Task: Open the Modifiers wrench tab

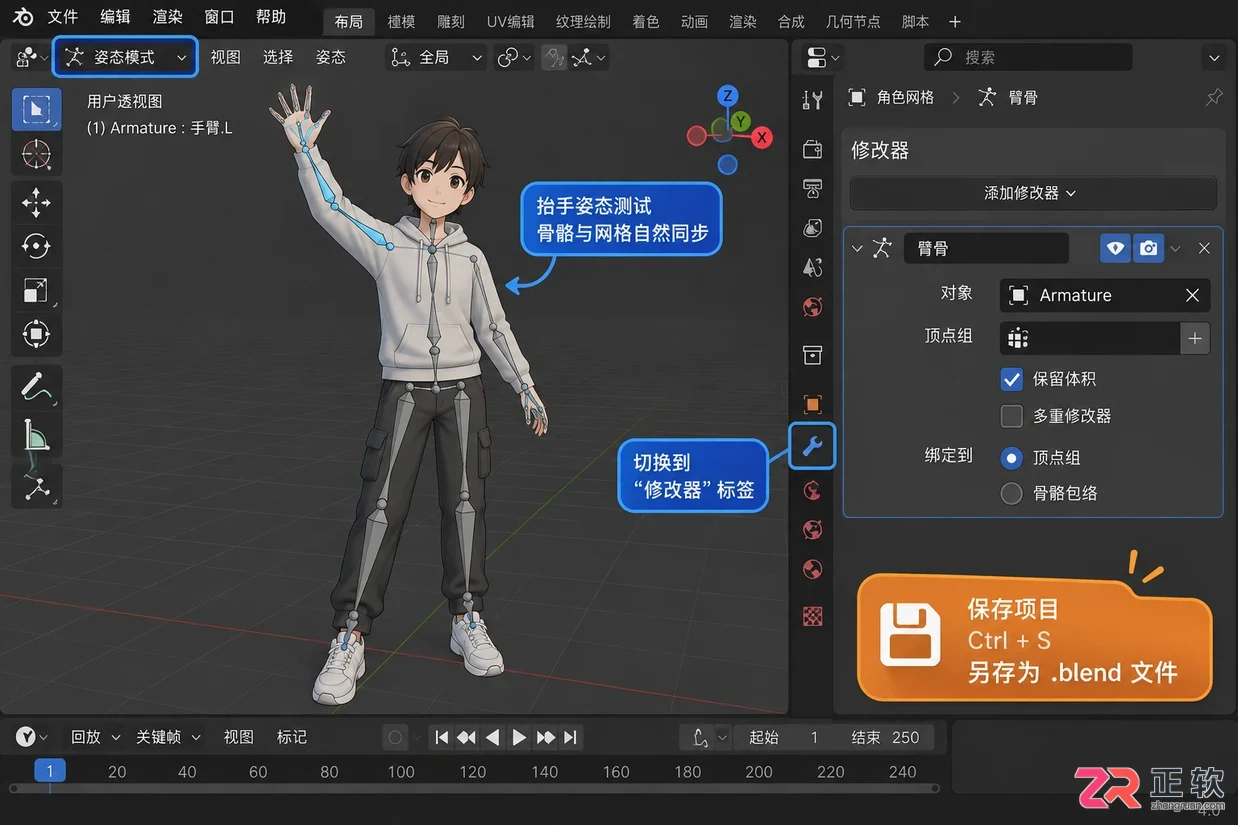Action: pos(812,446)
